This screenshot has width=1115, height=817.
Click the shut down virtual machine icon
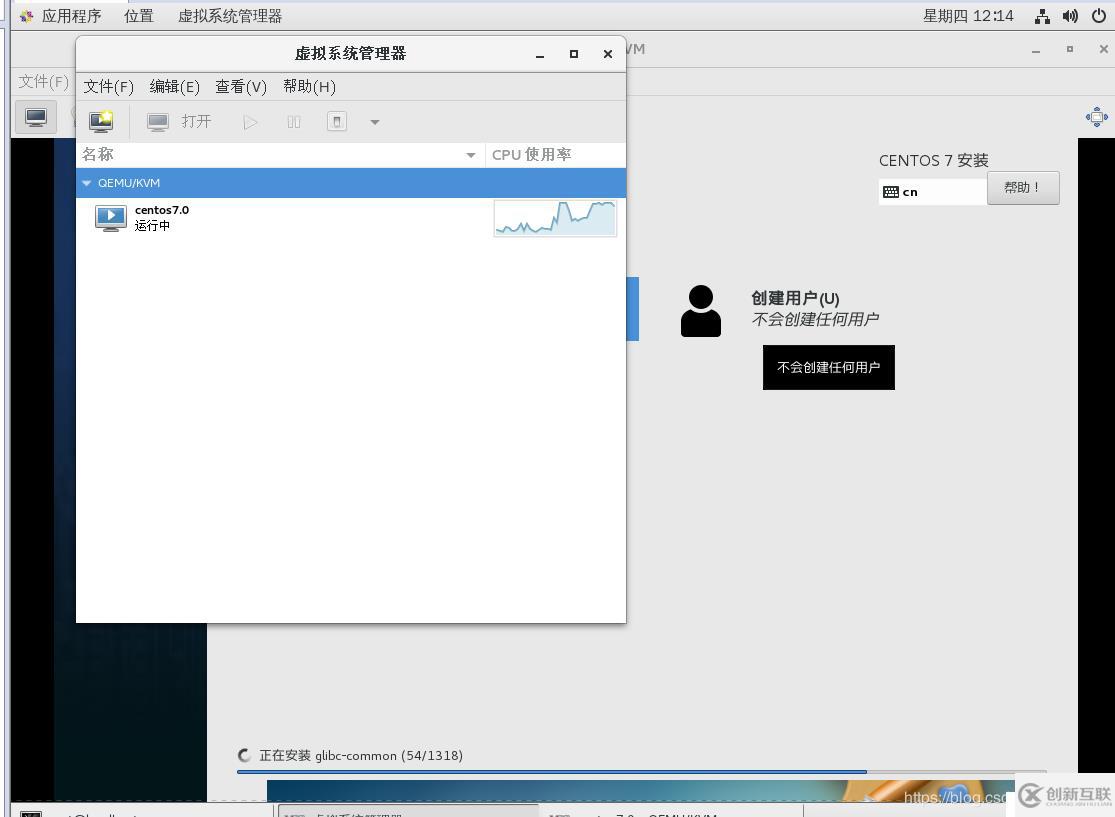(337, 122)
